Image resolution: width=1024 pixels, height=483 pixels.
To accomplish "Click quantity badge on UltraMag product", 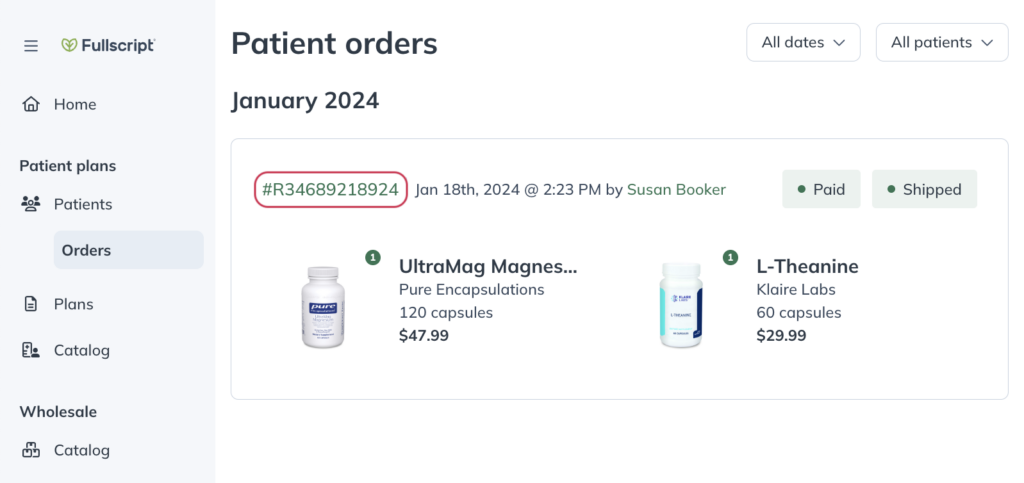I will (373, 258).
